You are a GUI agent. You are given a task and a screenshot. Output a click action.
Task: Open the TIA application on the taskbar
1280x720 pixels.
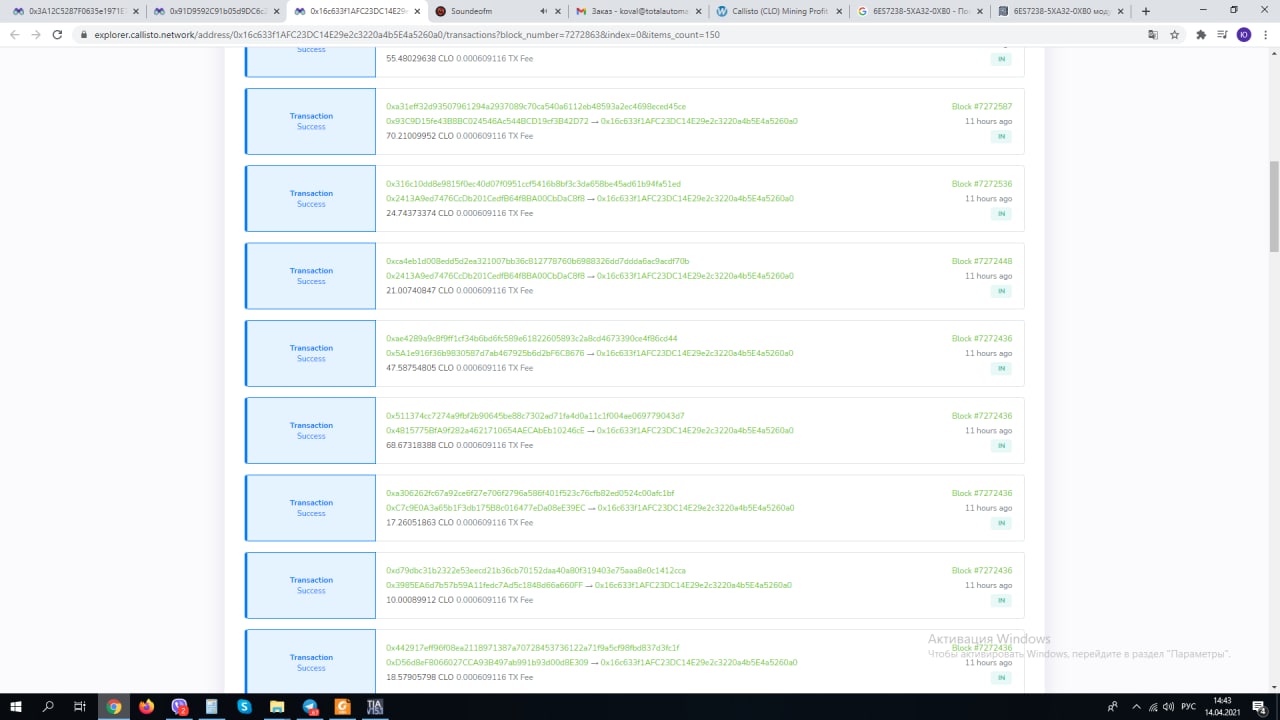pos(375,706)
